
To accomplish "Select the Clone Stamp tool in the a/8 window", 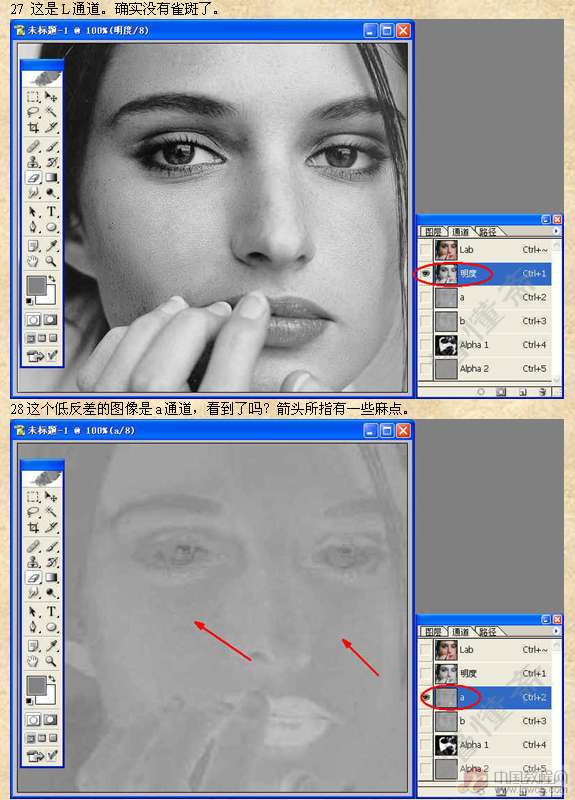I will (x=34, y=562).
